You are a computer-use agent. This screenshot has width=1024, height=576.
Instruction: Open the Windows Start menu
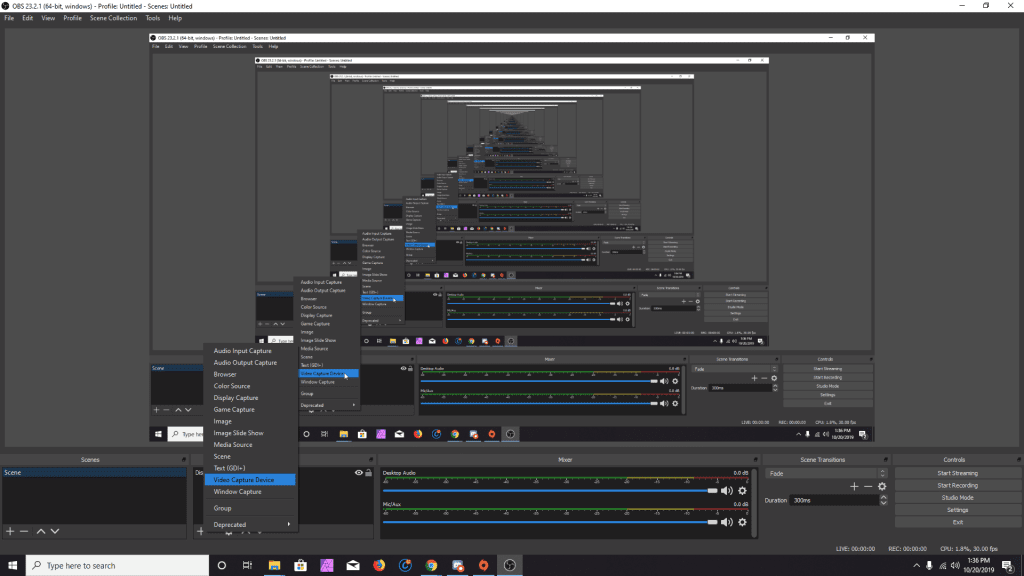click(12, 565)
